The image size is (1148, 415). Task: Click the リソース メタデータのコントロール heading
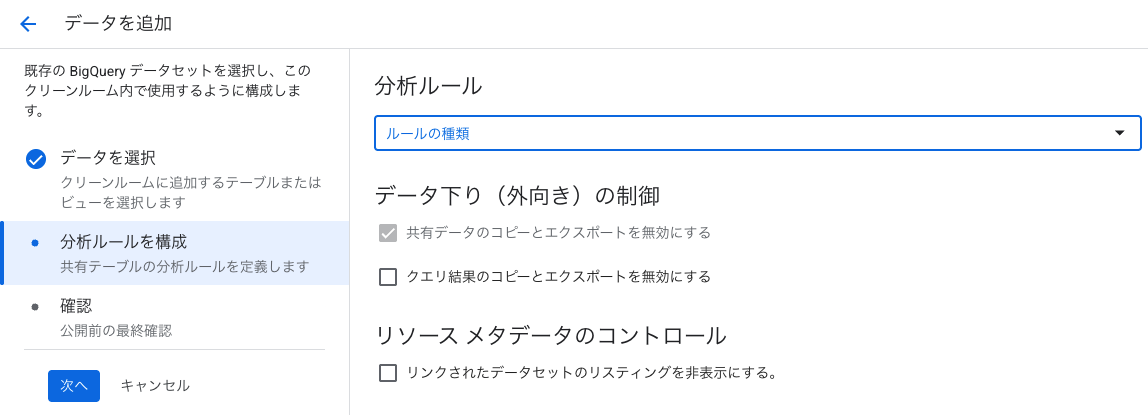coord(550,335)
